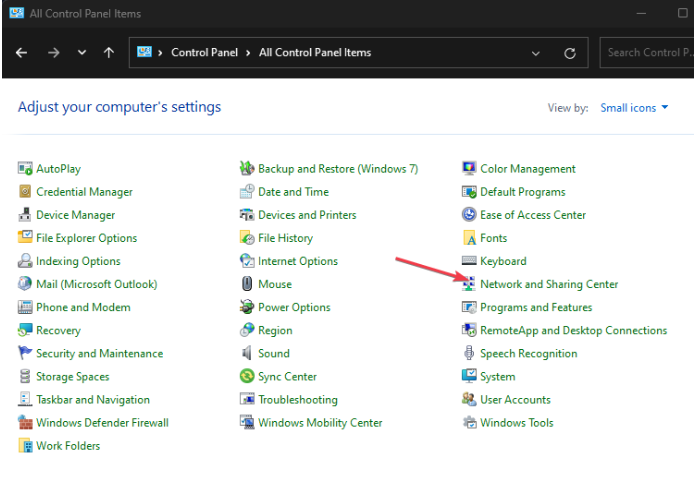Image resolution: width=698 pixels, height=477 pixels.
Task: Open the View by Small icons dropdown
Action: [634, 108]
